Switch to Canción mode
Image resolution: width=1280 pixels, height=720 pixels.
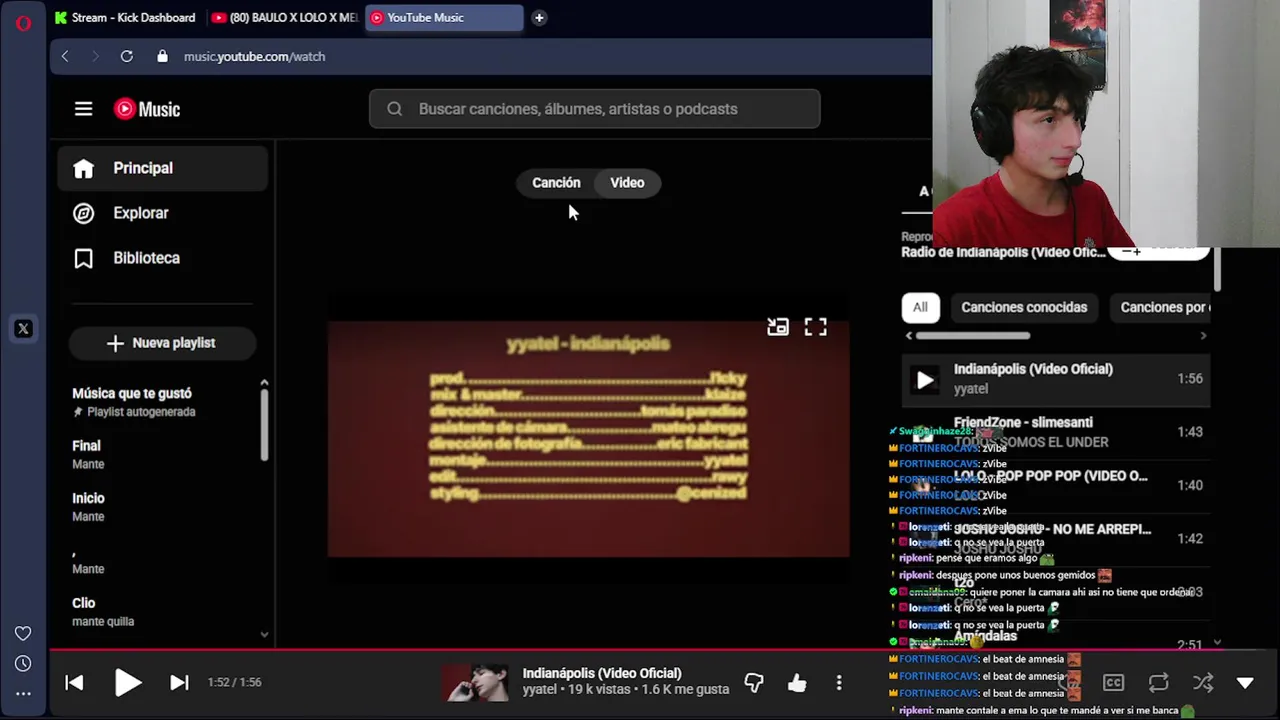click(556, 183)
